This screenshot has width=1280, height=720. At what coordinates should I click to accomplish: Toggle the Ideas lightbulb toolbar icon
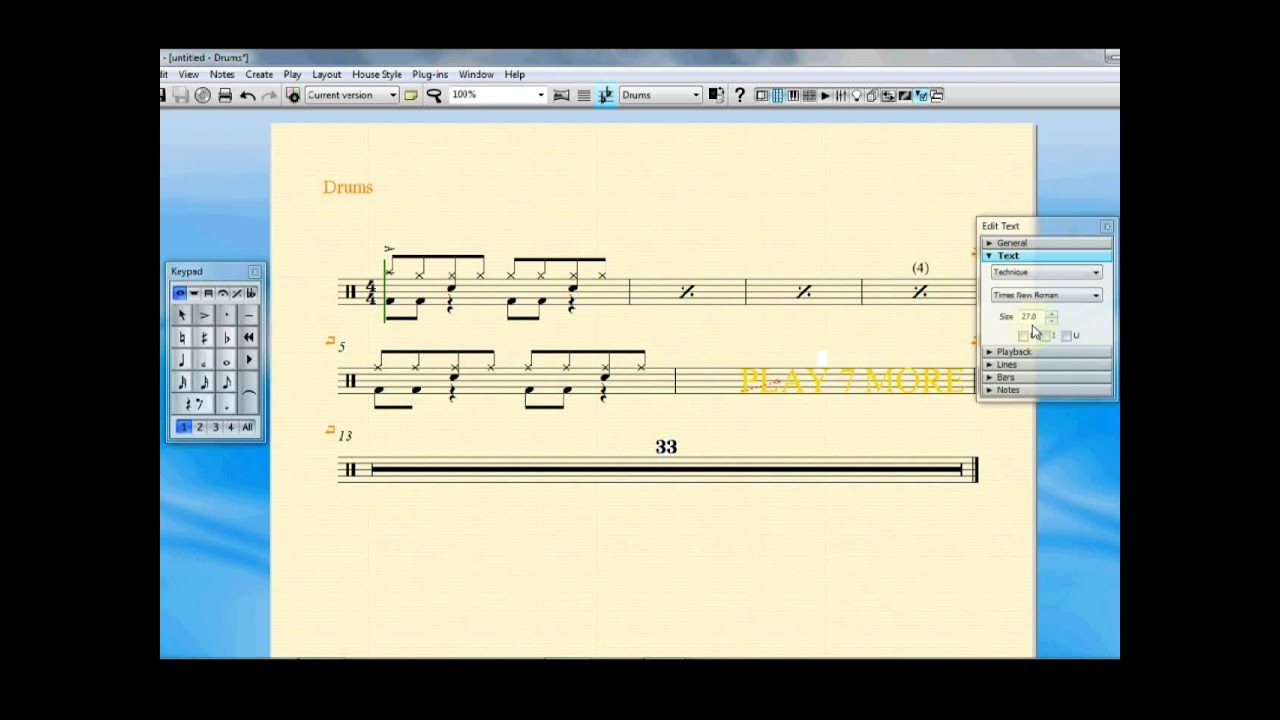(856, 95)
